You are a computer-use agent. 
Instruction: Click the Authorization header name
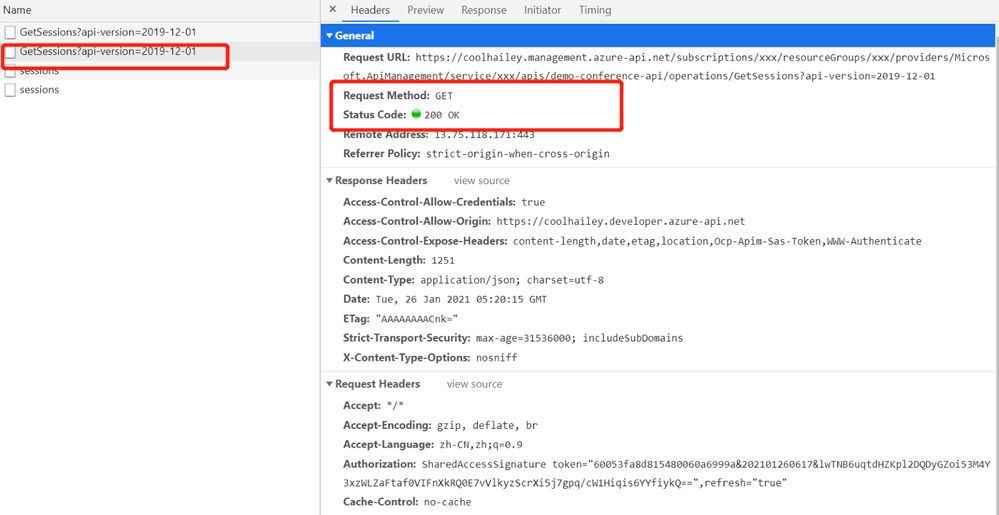(x=379, y=463)
